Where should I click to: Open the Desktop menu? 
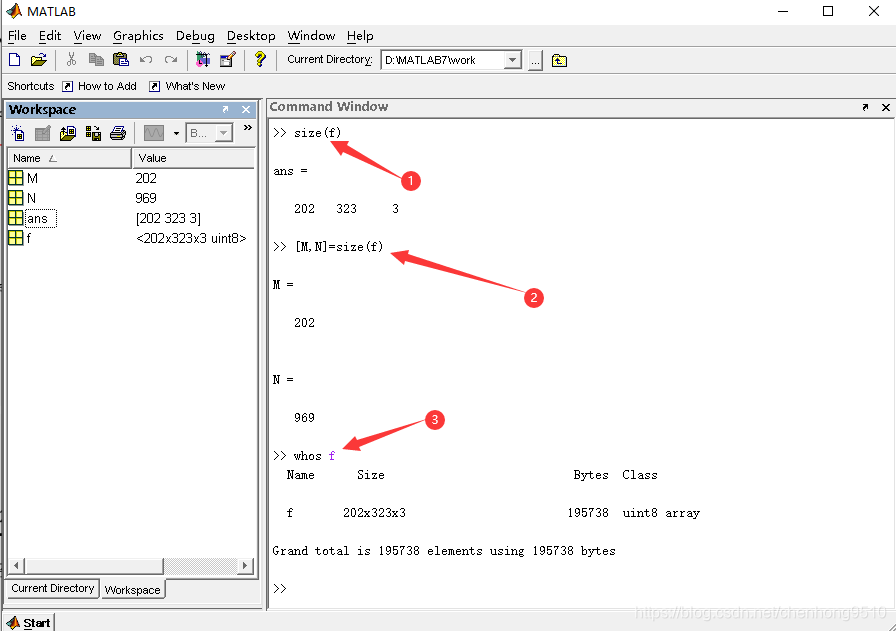point(251,35)
